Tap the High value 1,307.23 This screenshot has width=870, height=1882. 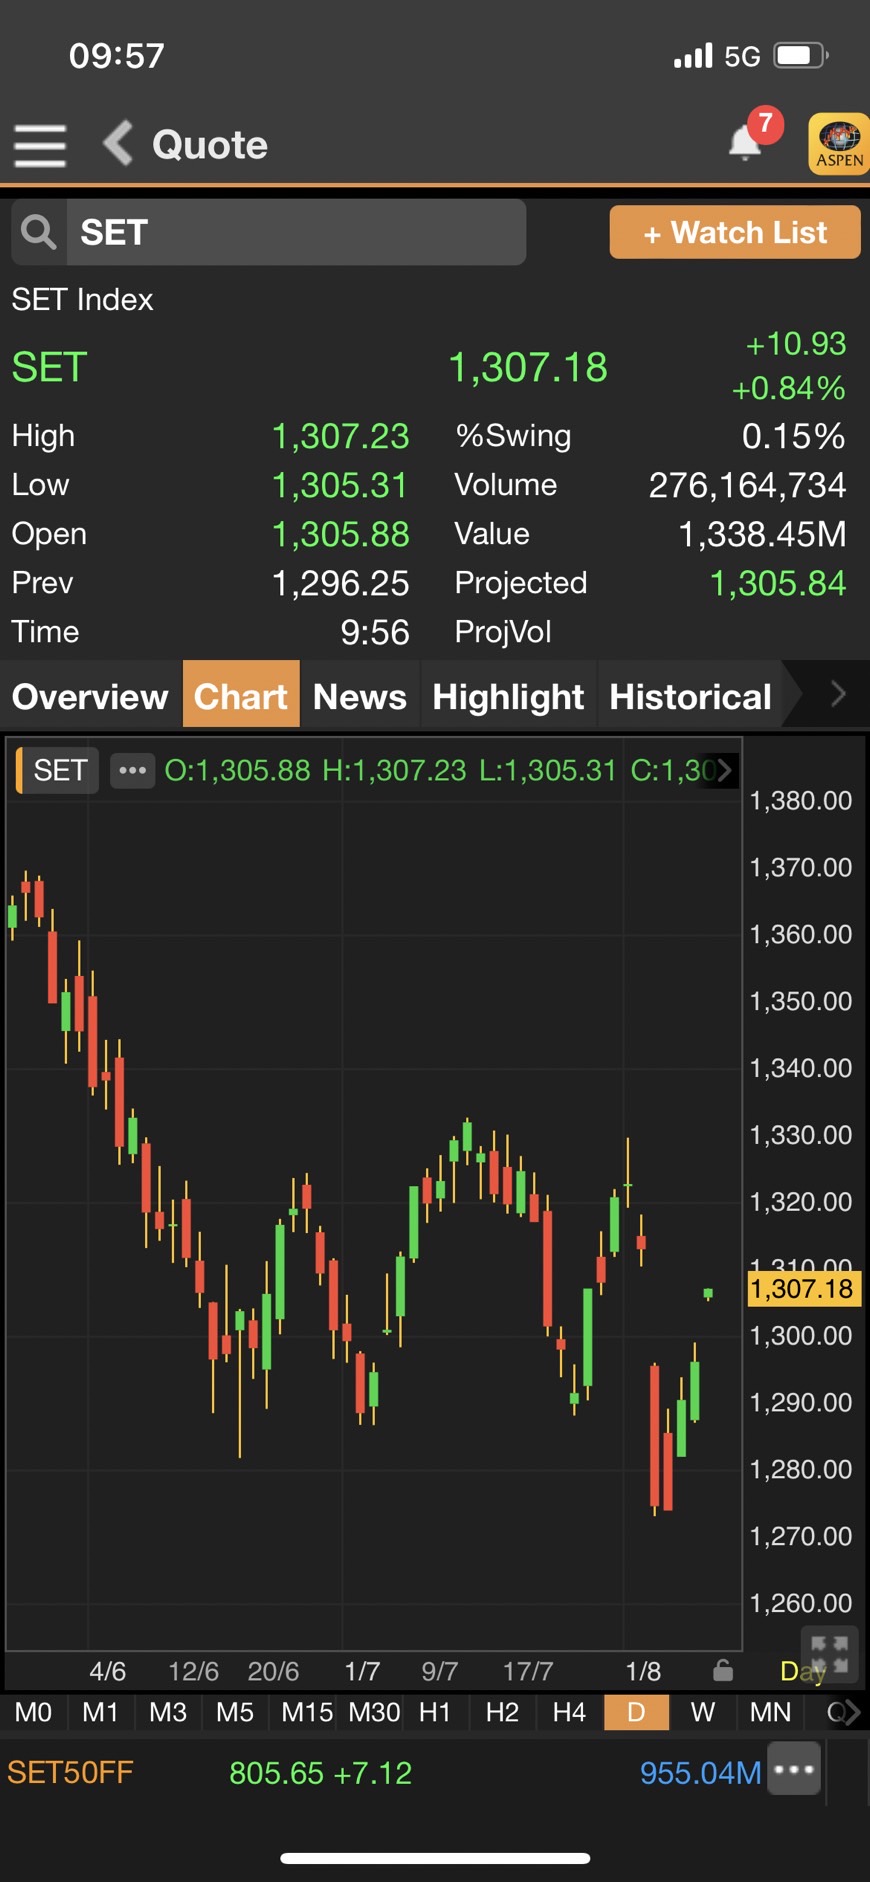tap(341, 436)
